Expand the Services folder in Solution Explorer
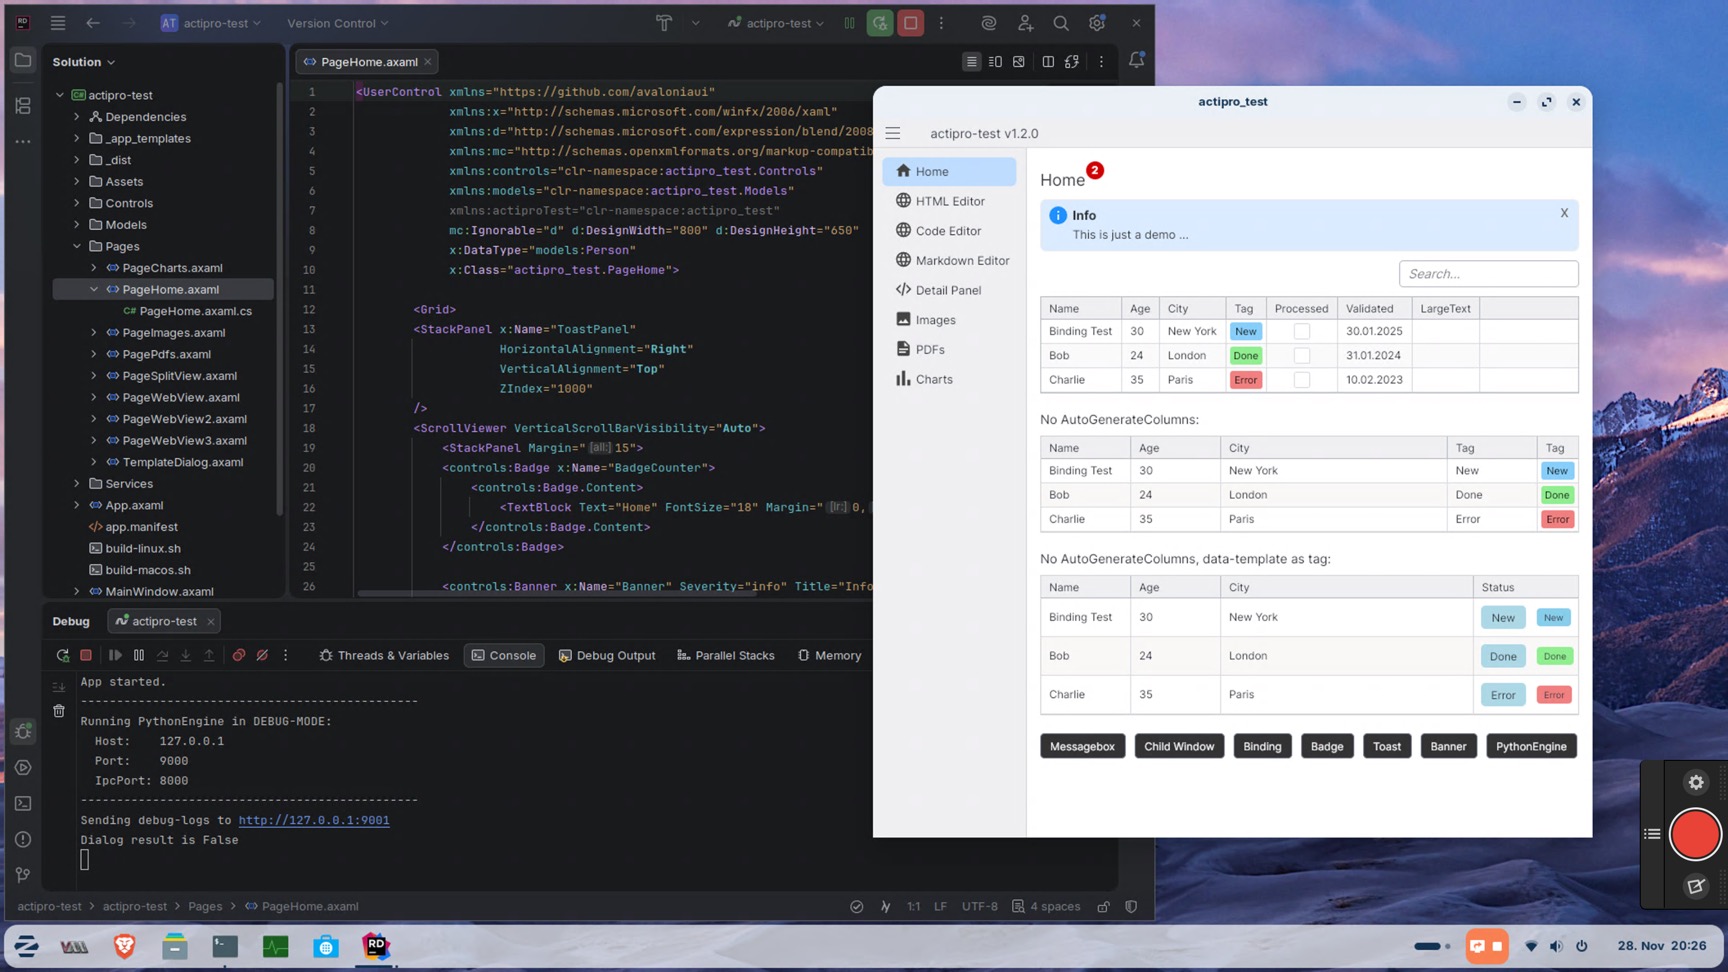 pos(76,483)
